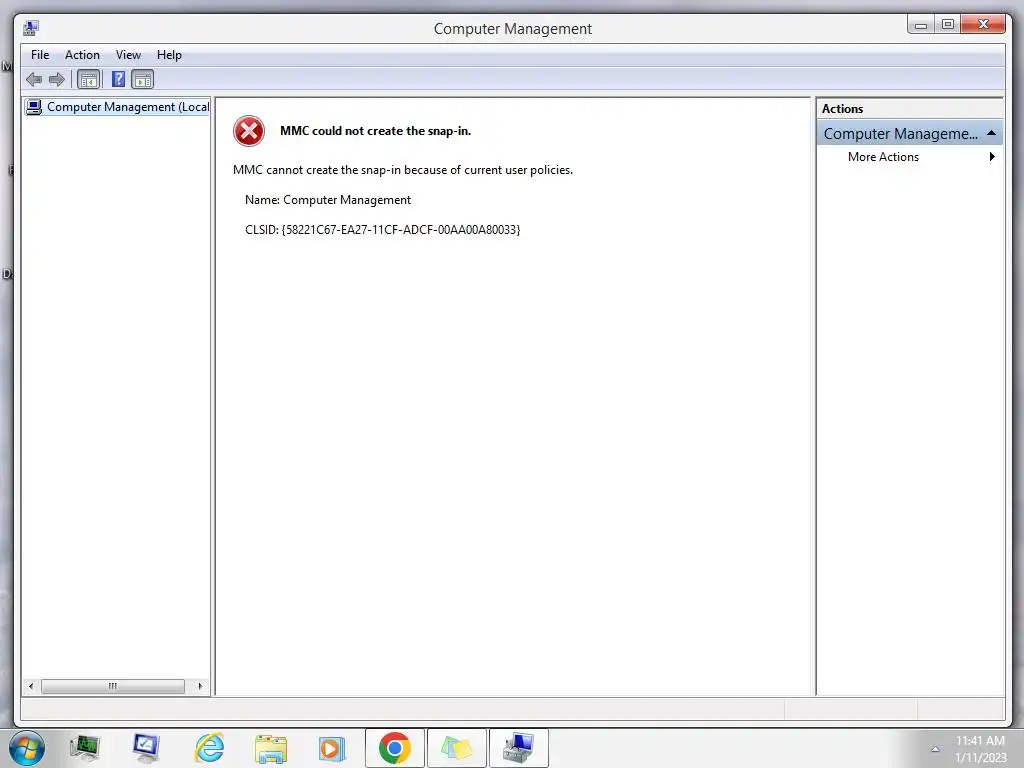The image size is (1024, 768).
Task: Open the File menu
Action: click(x=40, y=55)
